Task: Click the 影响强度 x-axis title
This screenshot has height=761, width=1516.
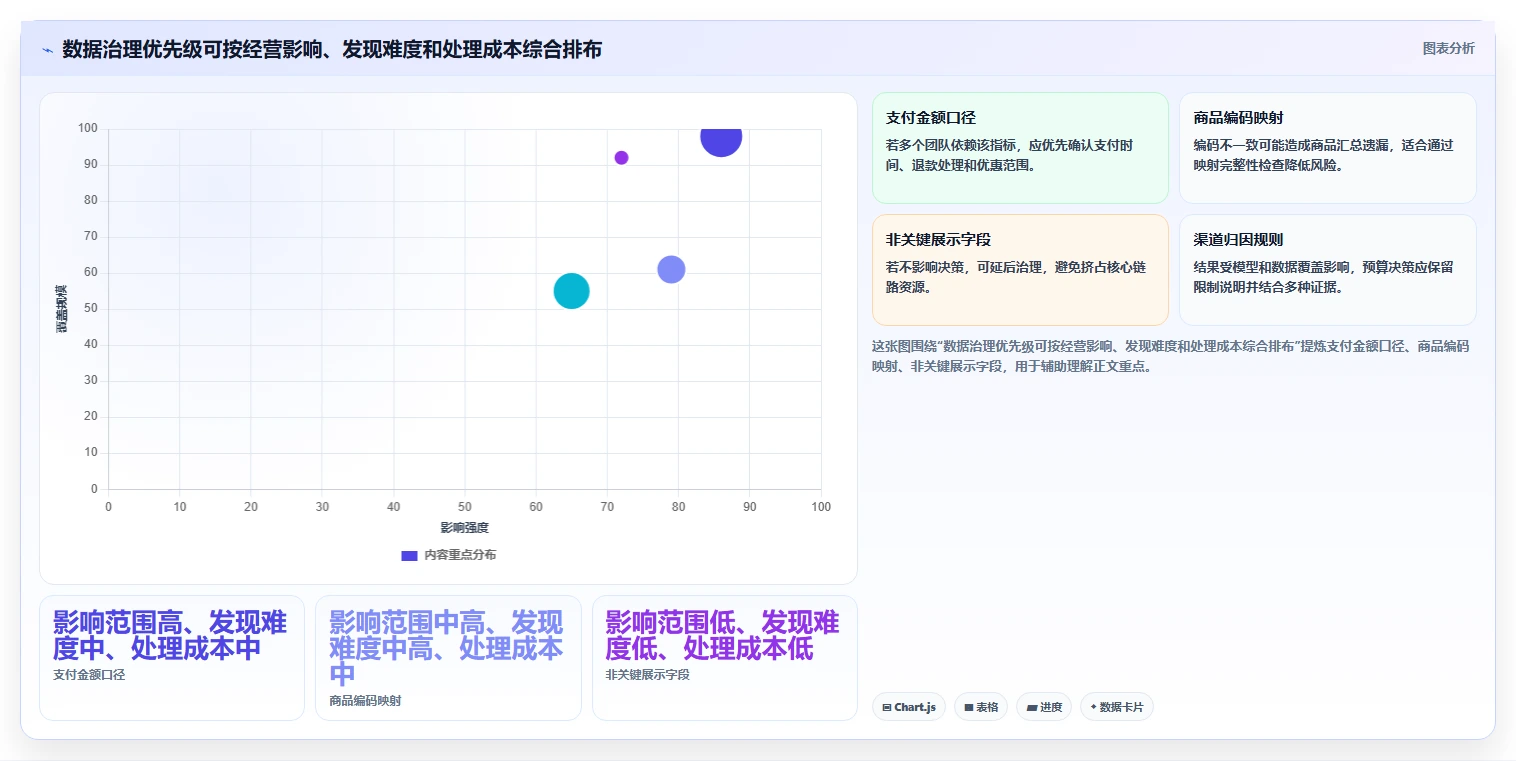Action: [464, 528]
